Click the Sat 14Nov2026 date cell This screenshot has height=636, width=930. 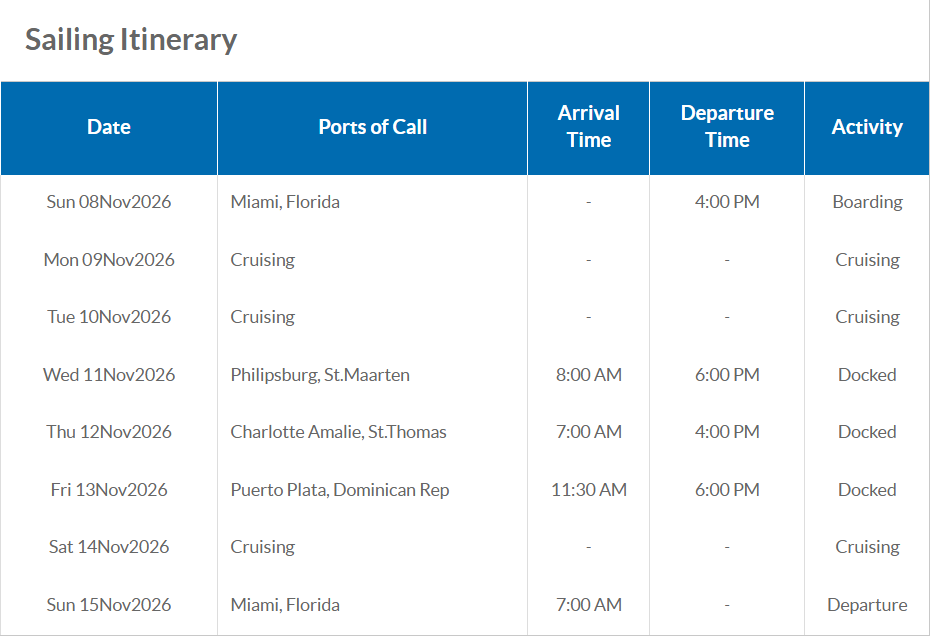tap(109, 547)
